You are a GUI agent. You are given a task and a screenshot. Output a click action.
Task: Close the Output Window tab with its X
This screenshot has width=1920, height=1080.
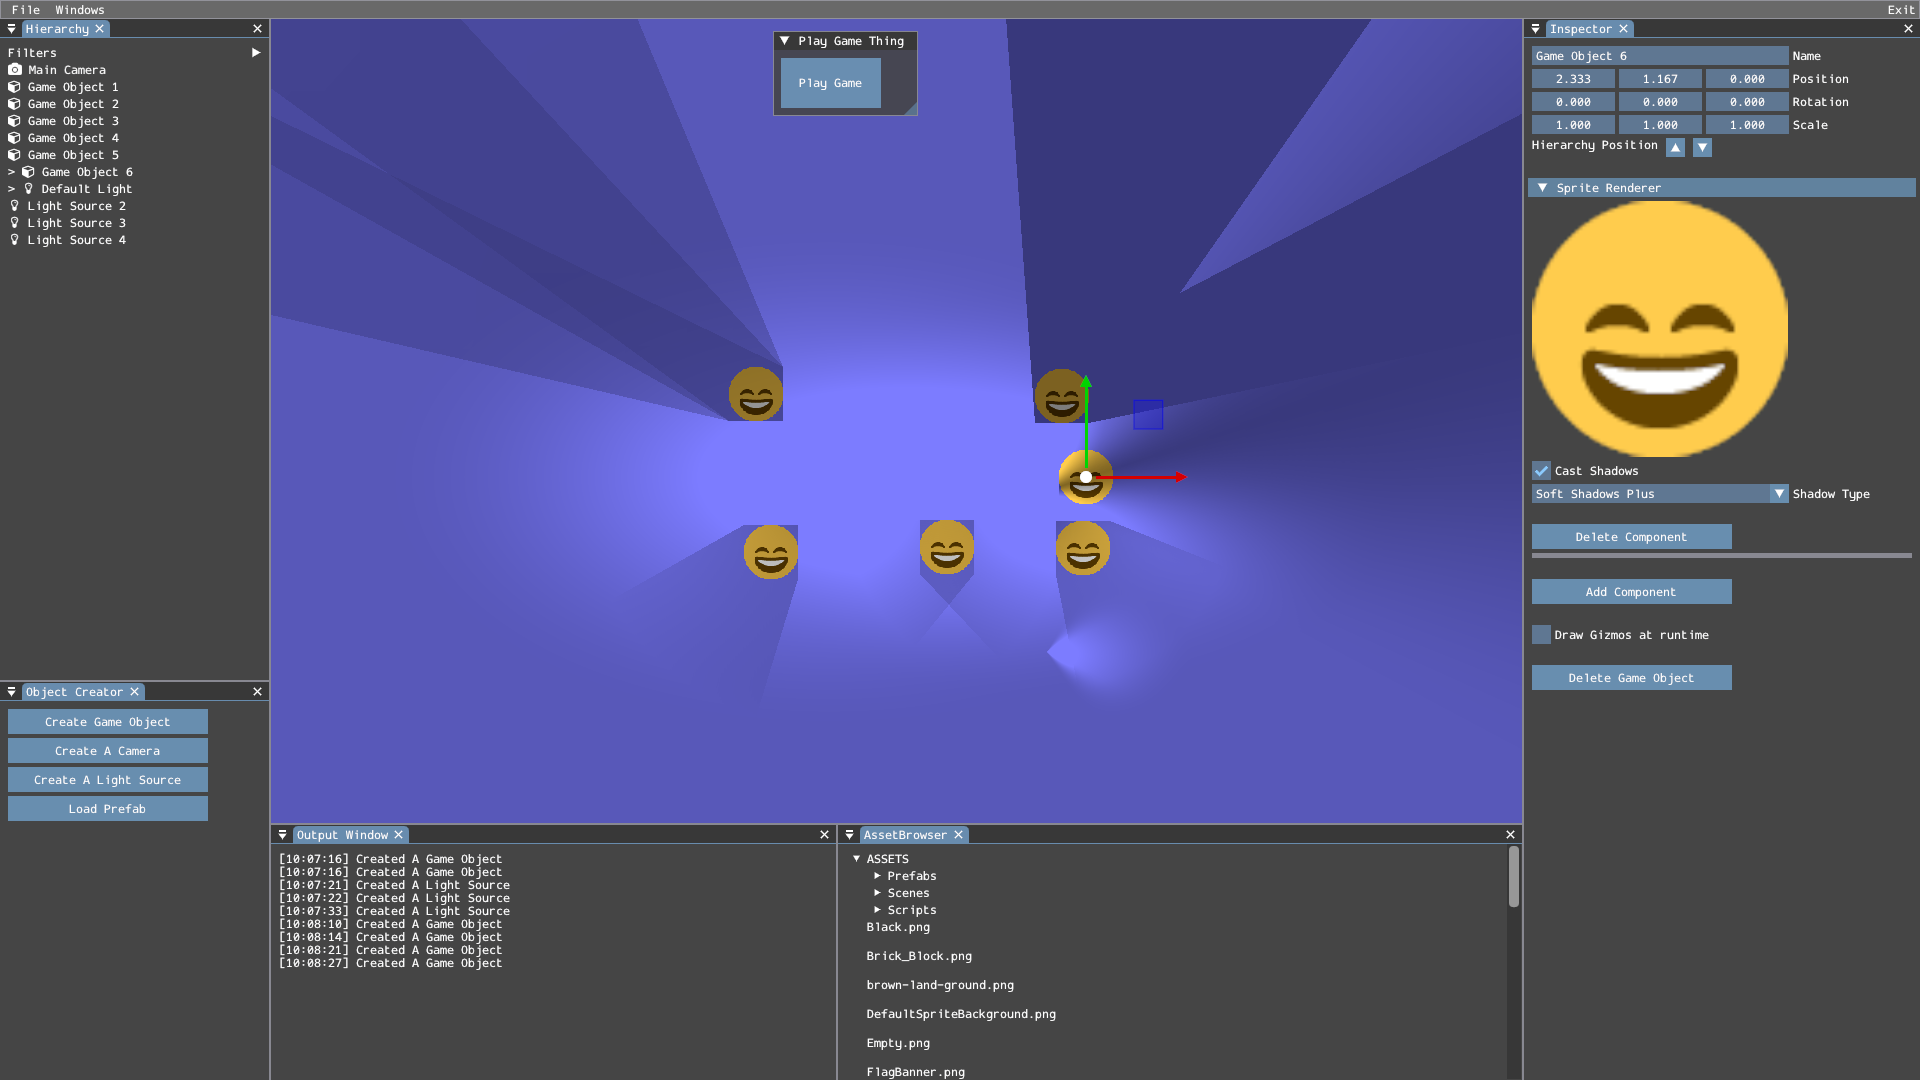coord(399,835)
